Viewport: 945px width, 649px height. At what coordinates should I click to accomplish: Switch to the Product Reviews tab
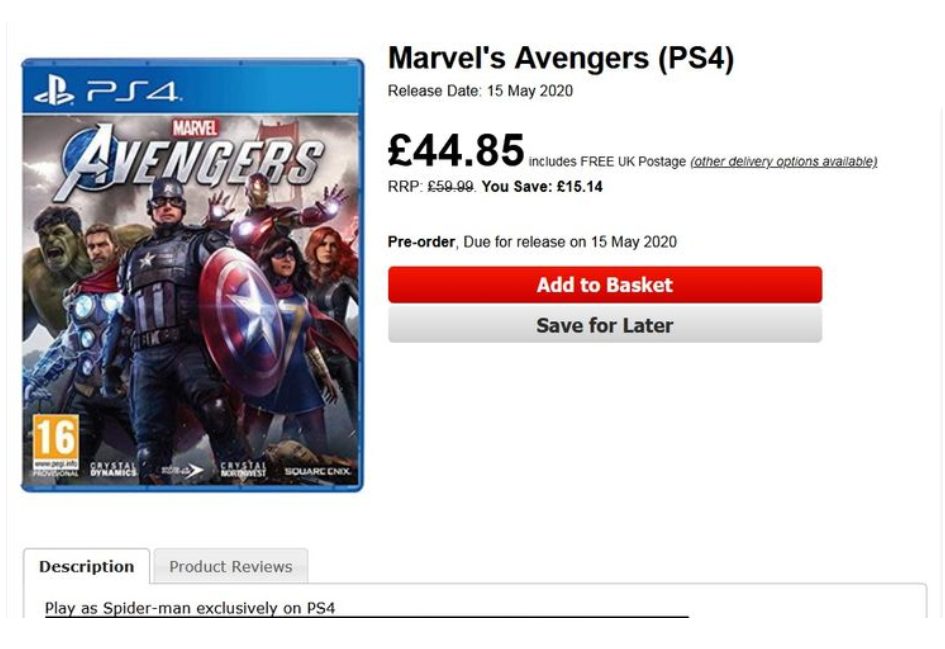(x=230, y=567)
